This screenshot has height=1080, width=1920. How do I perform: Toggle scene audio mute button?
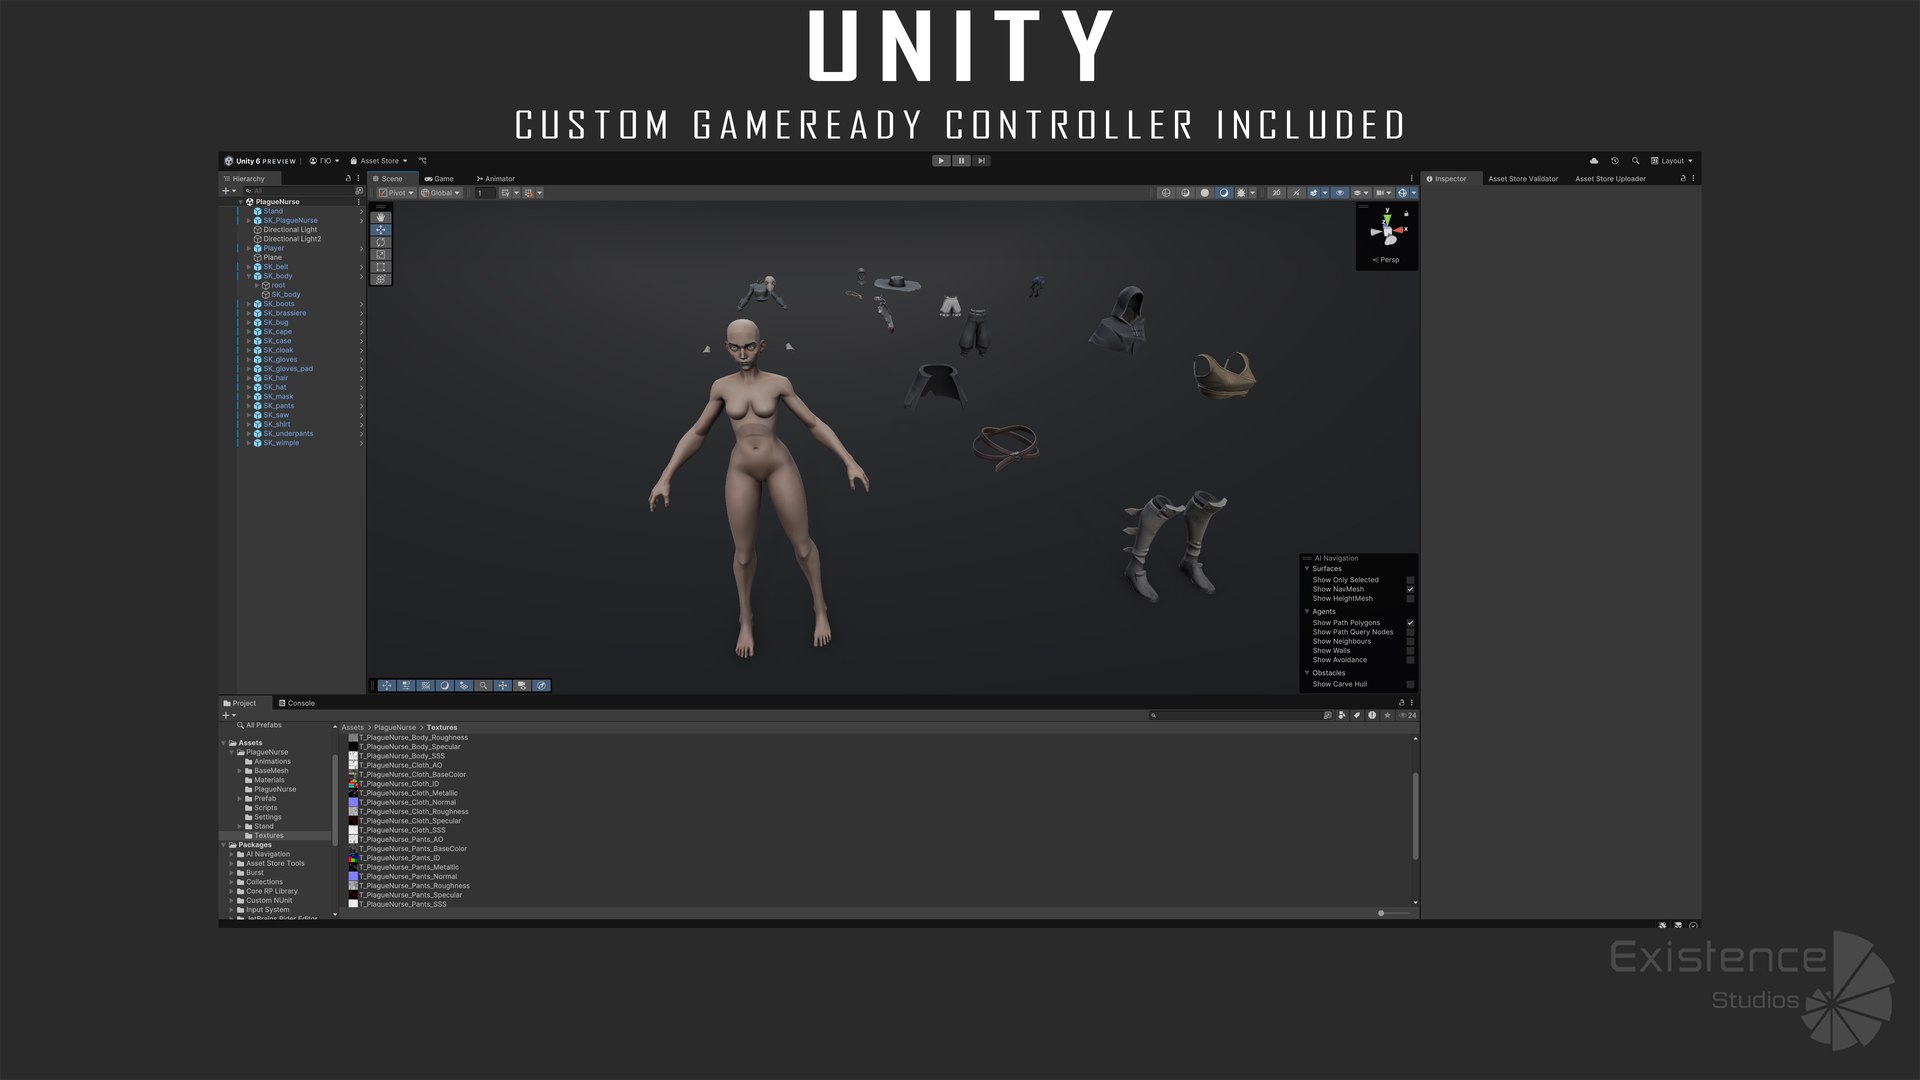pyautogui.click(x=1296, y=193)
